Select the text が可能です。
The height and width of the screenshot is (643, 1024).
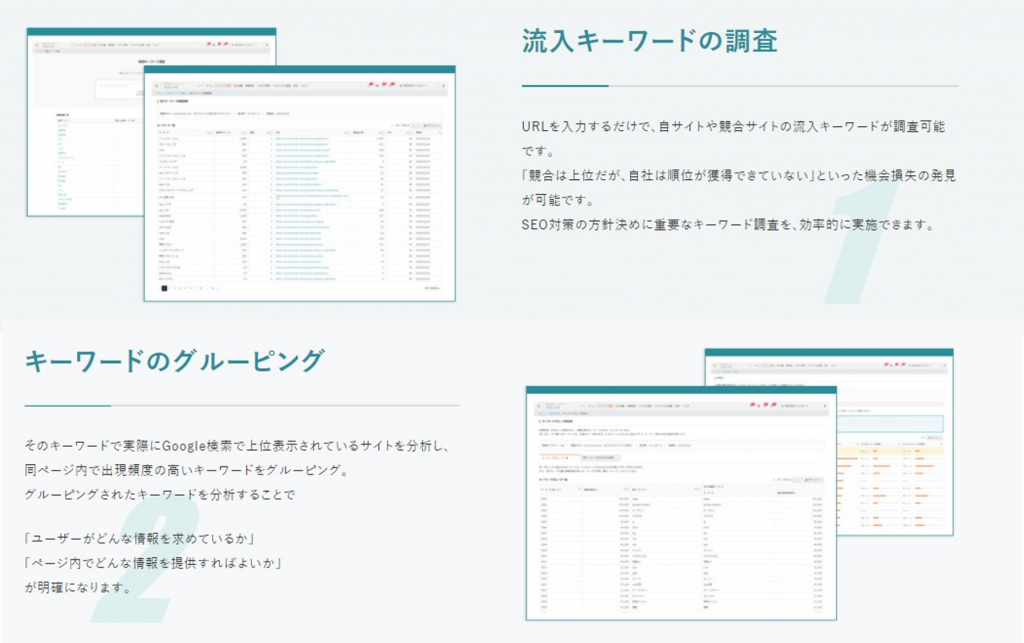click(x=557, y=200)
